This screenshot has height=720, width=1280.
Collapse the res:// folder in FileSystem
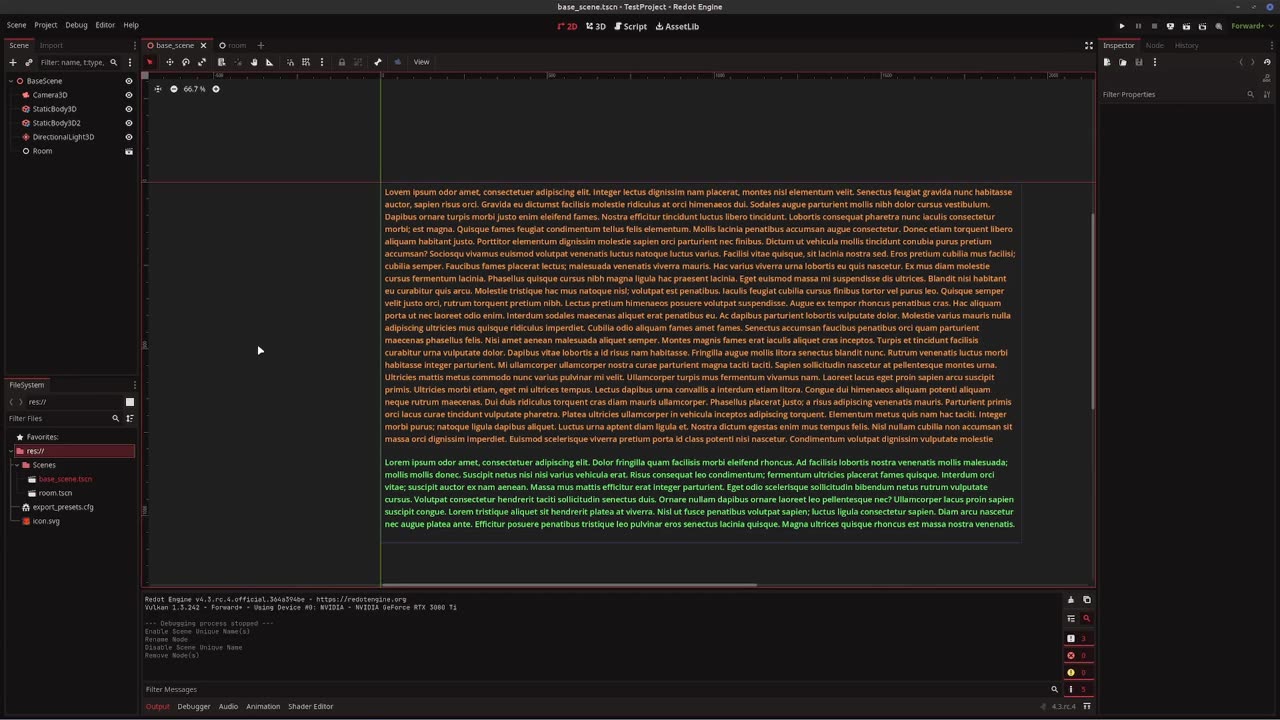point(11,451)
